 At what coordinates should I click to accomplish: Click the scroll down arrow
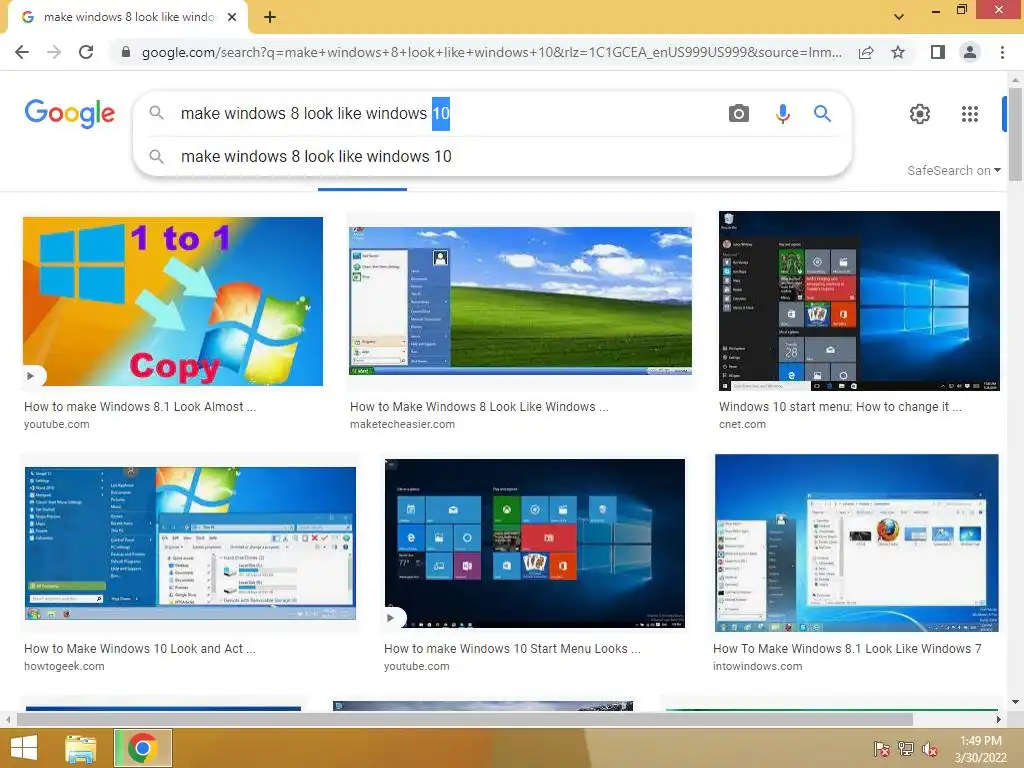click(1015, 702)
